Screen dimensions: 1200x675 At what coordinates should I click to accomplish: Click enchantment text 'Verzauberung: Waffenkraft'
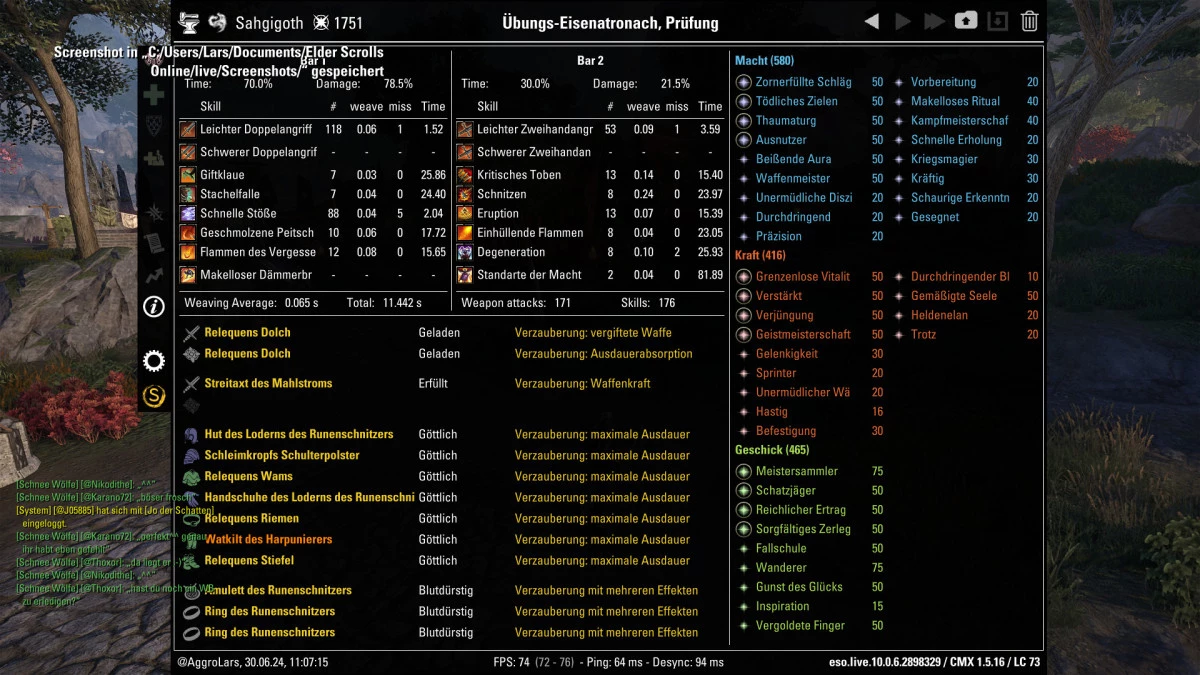[581, 384]
